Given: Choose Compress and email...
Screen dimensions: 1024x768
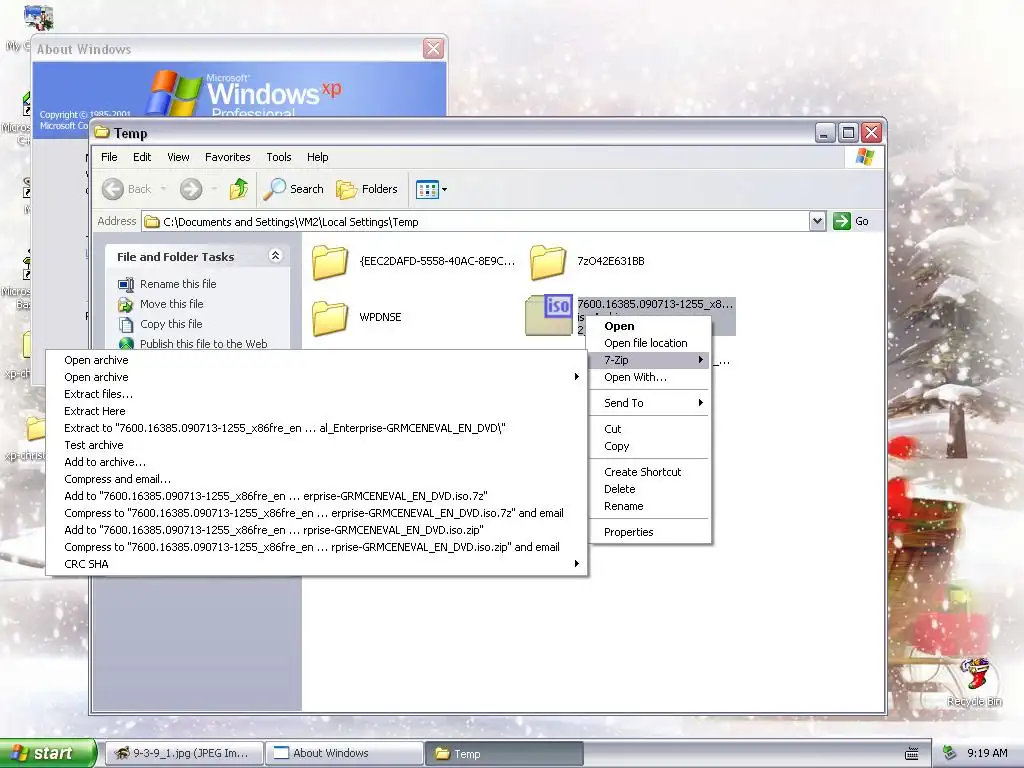Looking at the screenshot, I should tap(316, 479).
